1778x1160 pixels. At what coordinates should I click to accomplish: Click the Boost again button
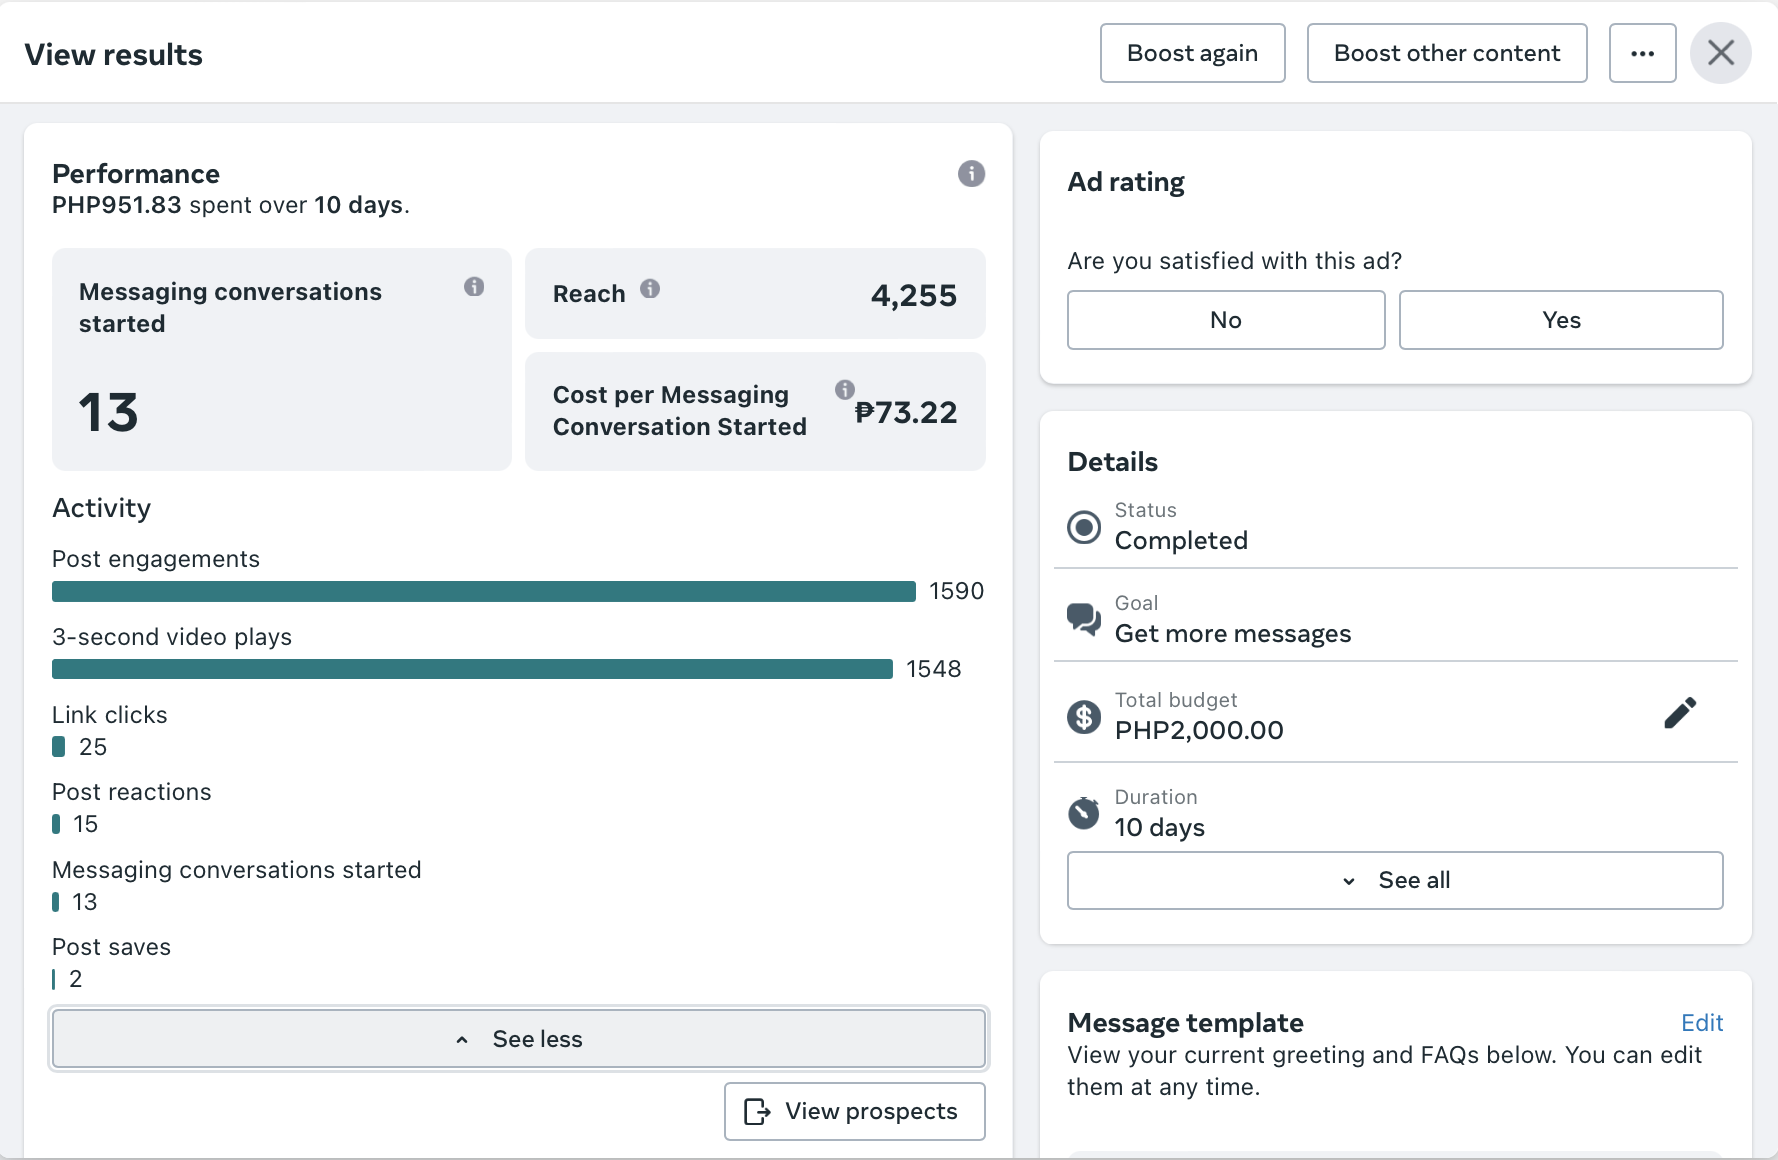click(x=1192, y=54)
